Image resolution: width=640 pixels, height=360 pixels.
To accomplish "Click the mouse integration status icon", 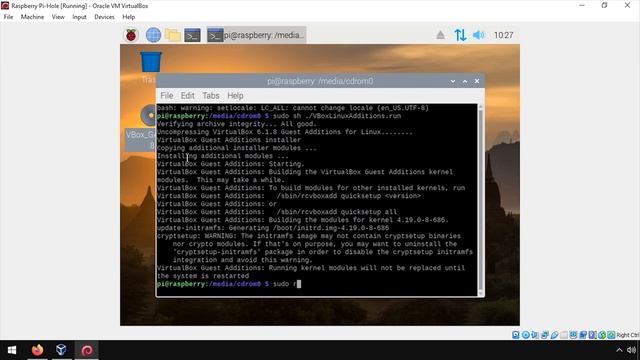I will coord(602,335).
